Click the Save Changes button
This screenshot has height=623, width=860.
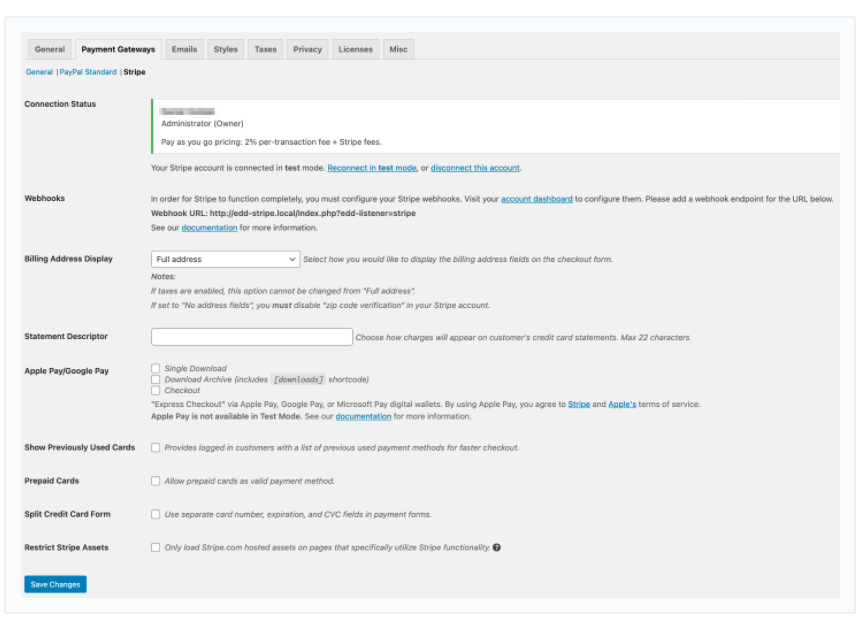pyautogui.click(x=55, y=584)
